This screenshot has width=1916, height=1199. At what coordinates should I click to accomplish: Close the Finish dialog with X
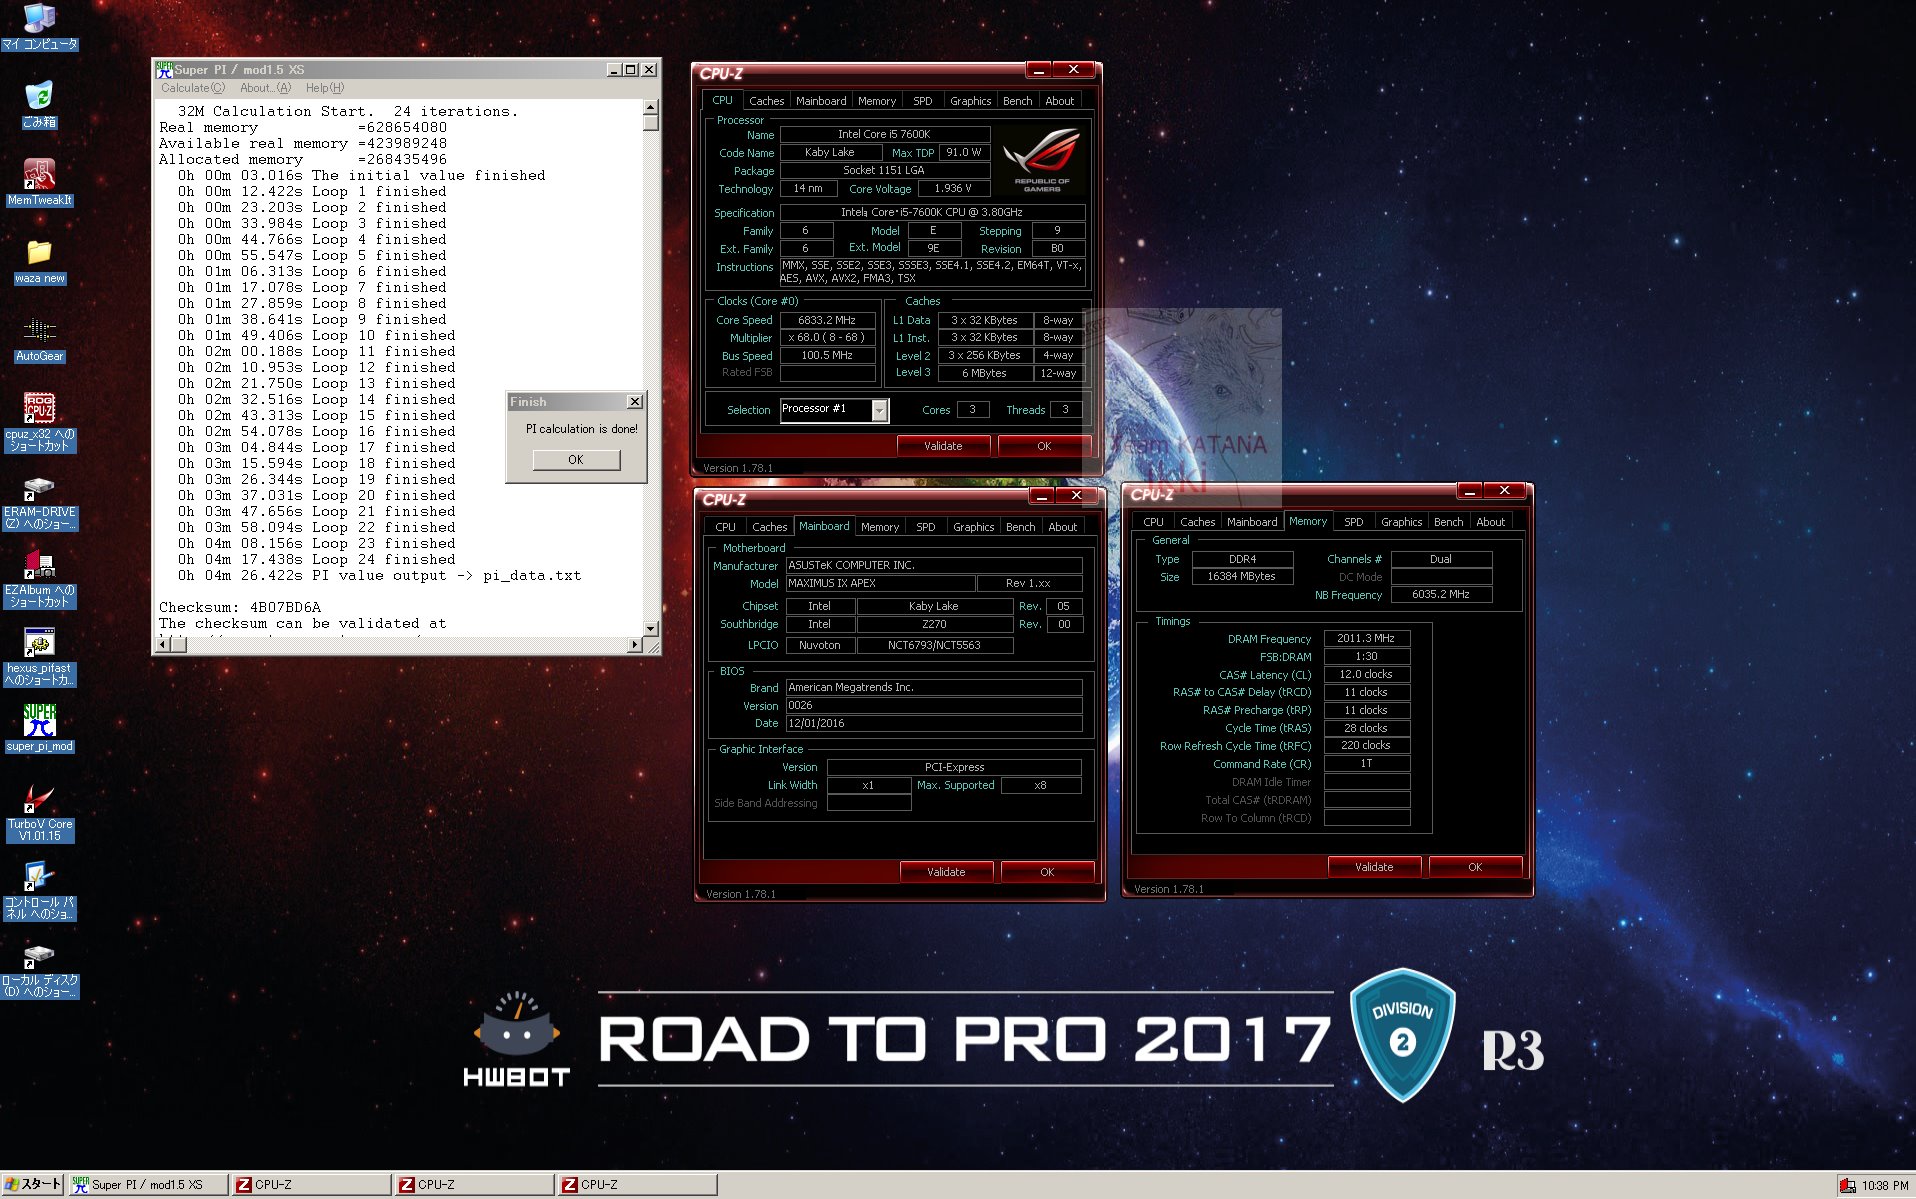tap(634, 402)
